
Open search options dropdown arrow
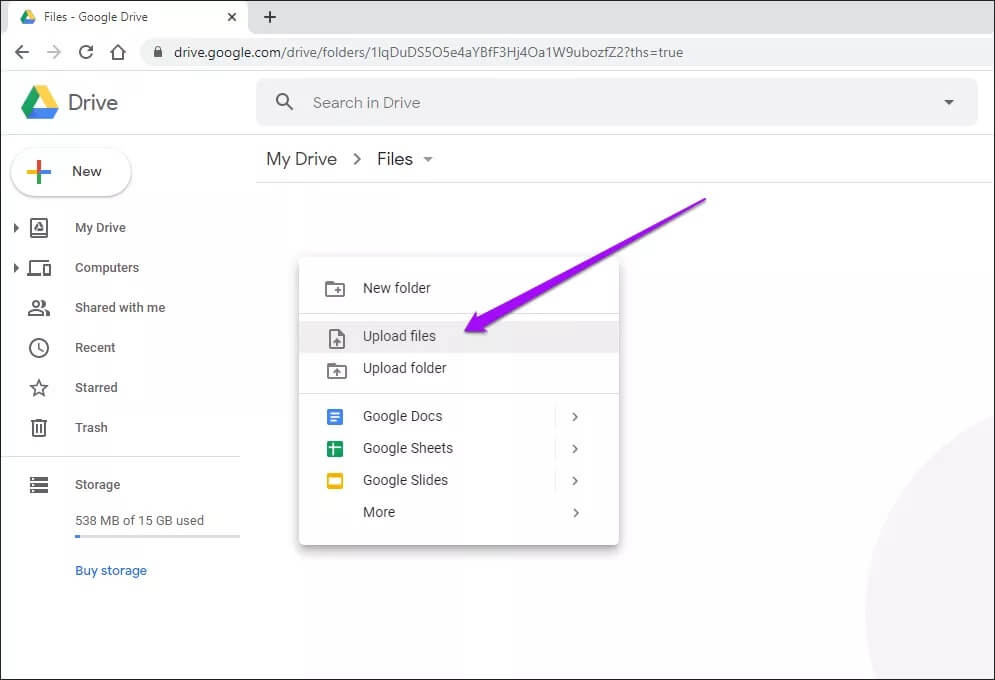tap(948, 102)
